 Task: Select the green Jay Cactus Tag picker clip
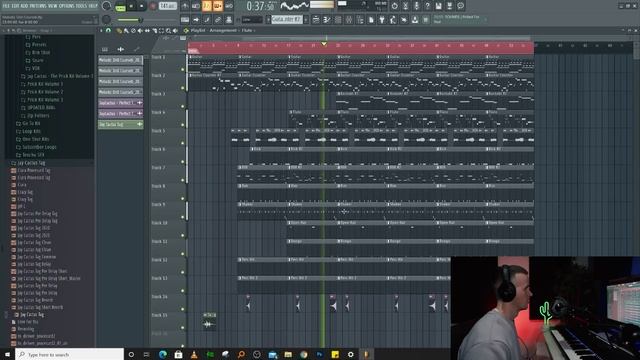click(x=120, y=124)
